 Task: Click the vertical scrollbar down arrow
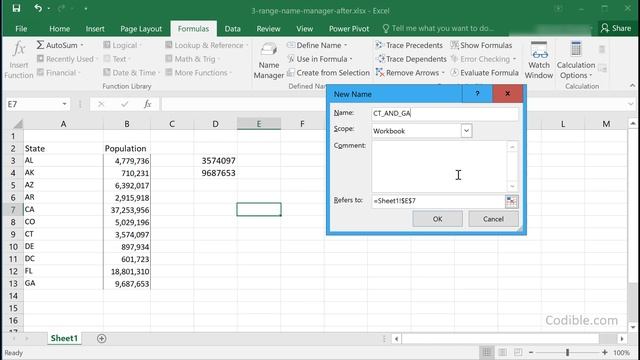click(633, 327)
